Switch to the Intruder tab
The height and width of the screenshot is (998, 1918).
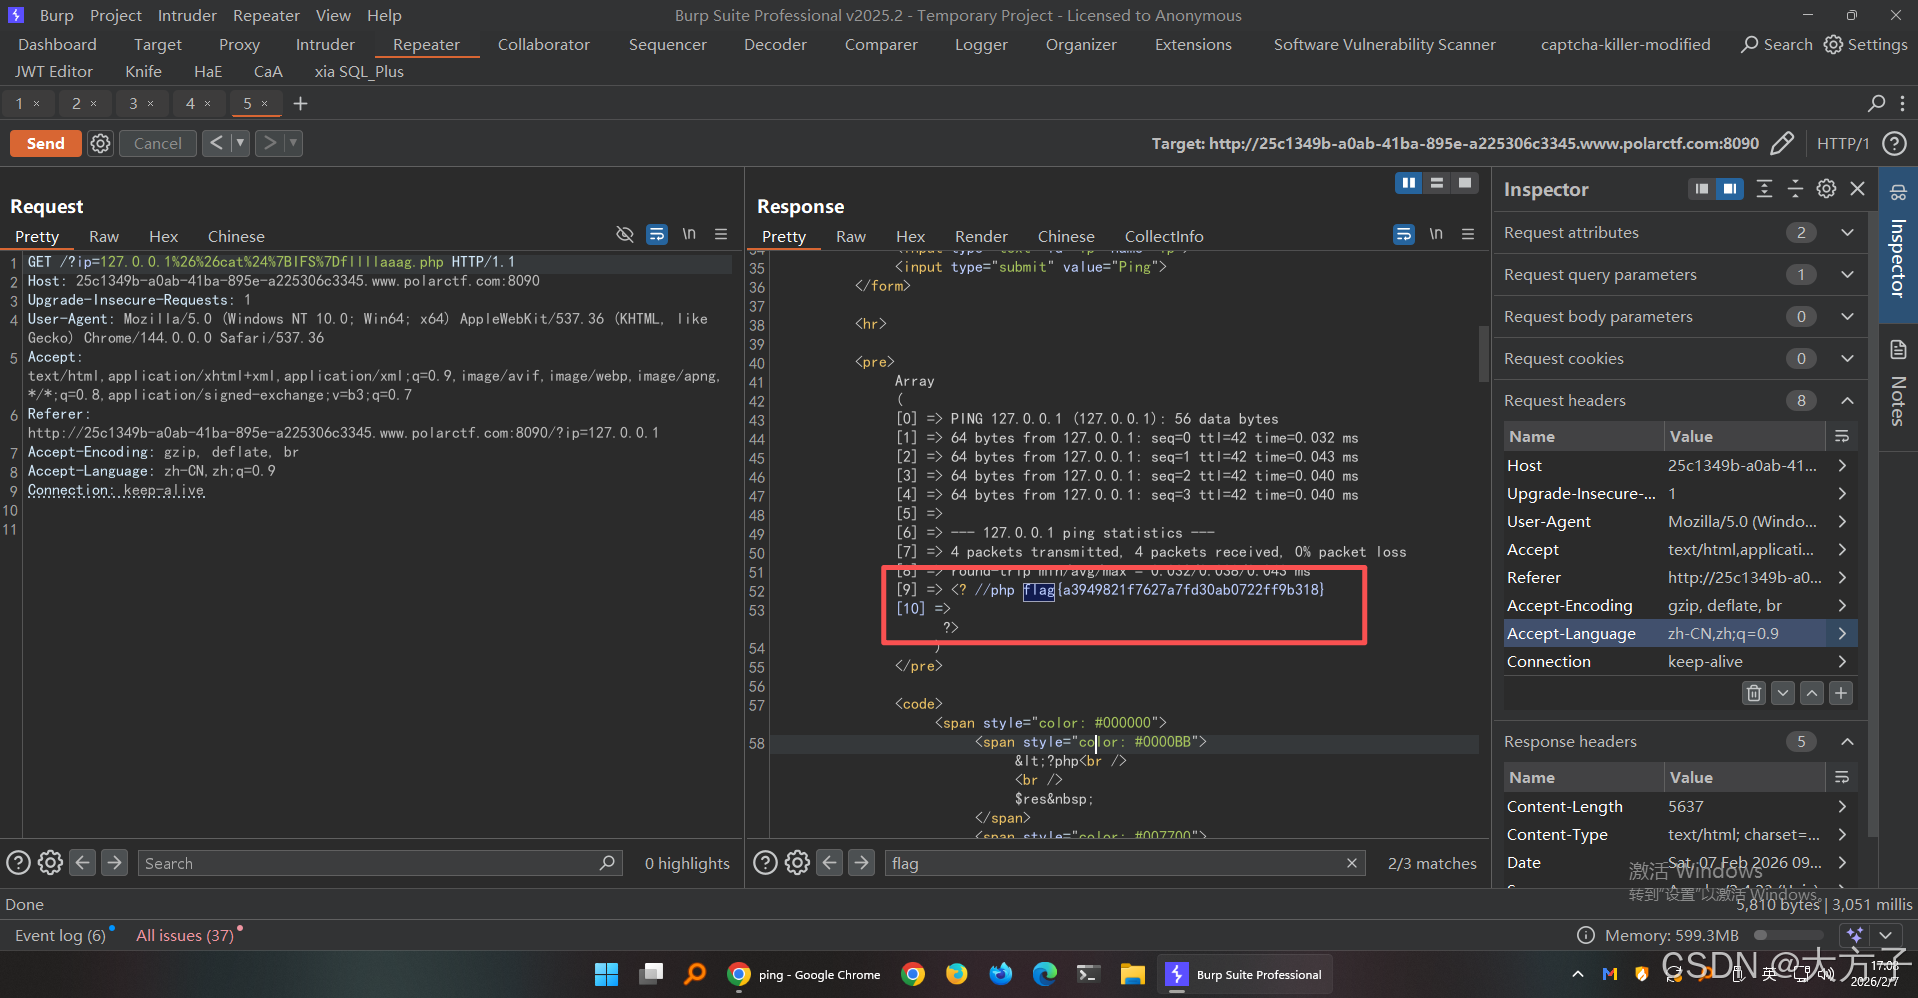click(325, 44)
